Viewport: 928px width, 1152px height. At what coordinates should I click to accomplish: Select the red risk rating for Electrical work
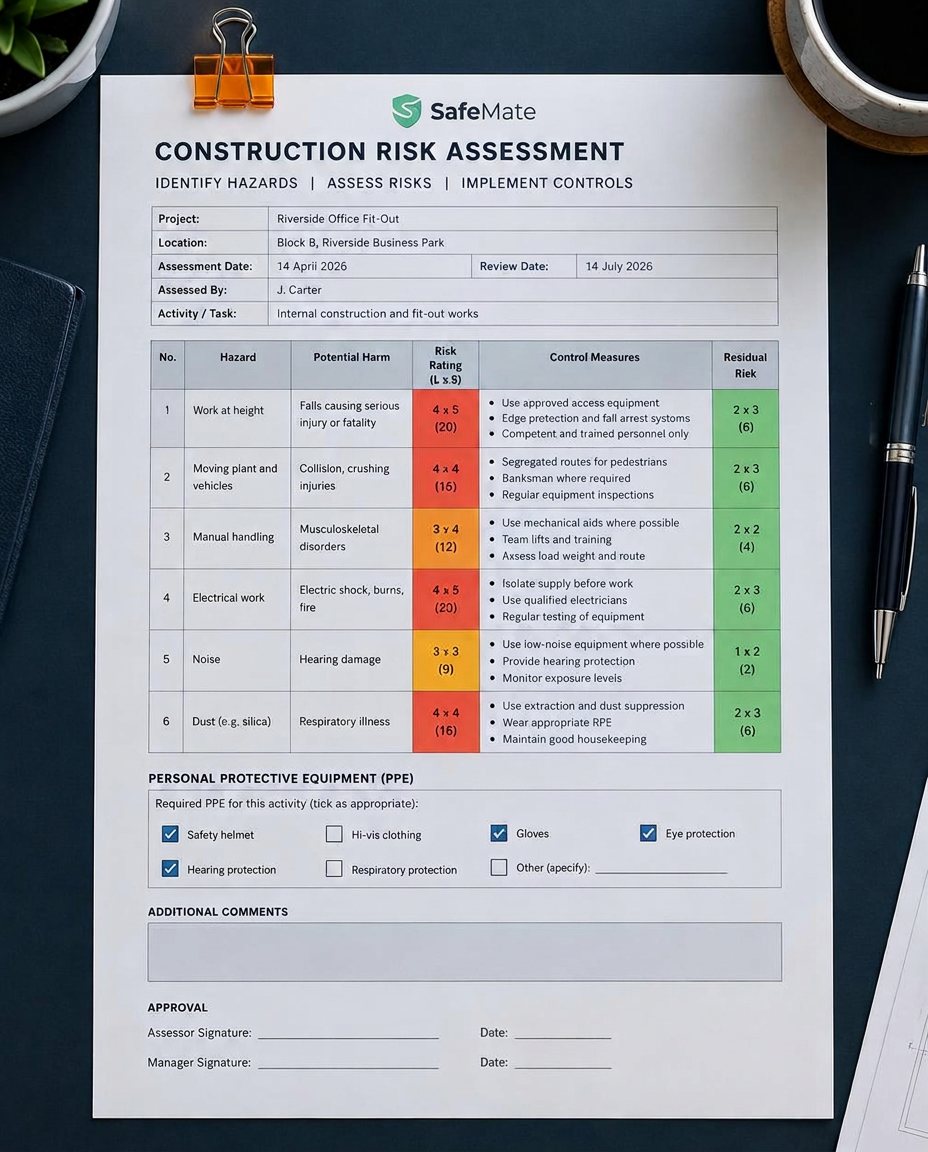445,599
